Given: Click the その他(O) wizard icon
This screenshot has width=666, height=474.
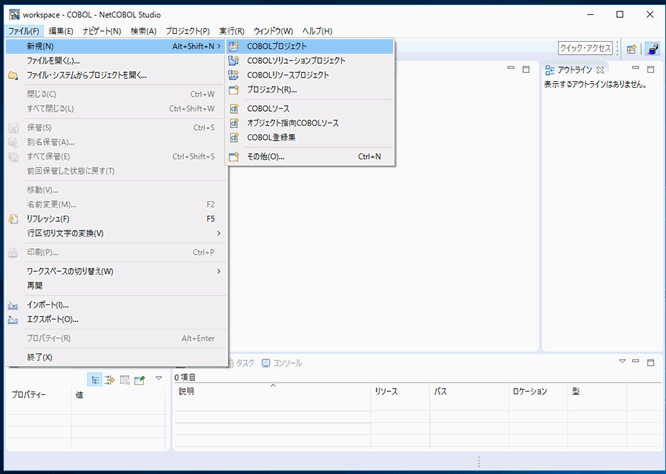Looking at the screenshot, I should click(x=234, y=157).
